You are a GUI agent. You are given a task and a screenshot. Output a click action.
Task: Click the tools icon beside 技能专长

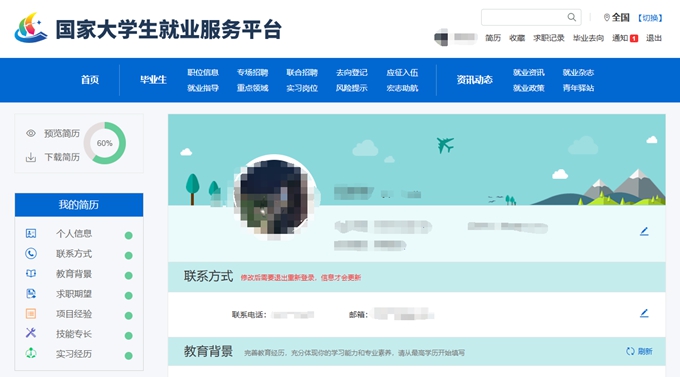tap(31, 333)
